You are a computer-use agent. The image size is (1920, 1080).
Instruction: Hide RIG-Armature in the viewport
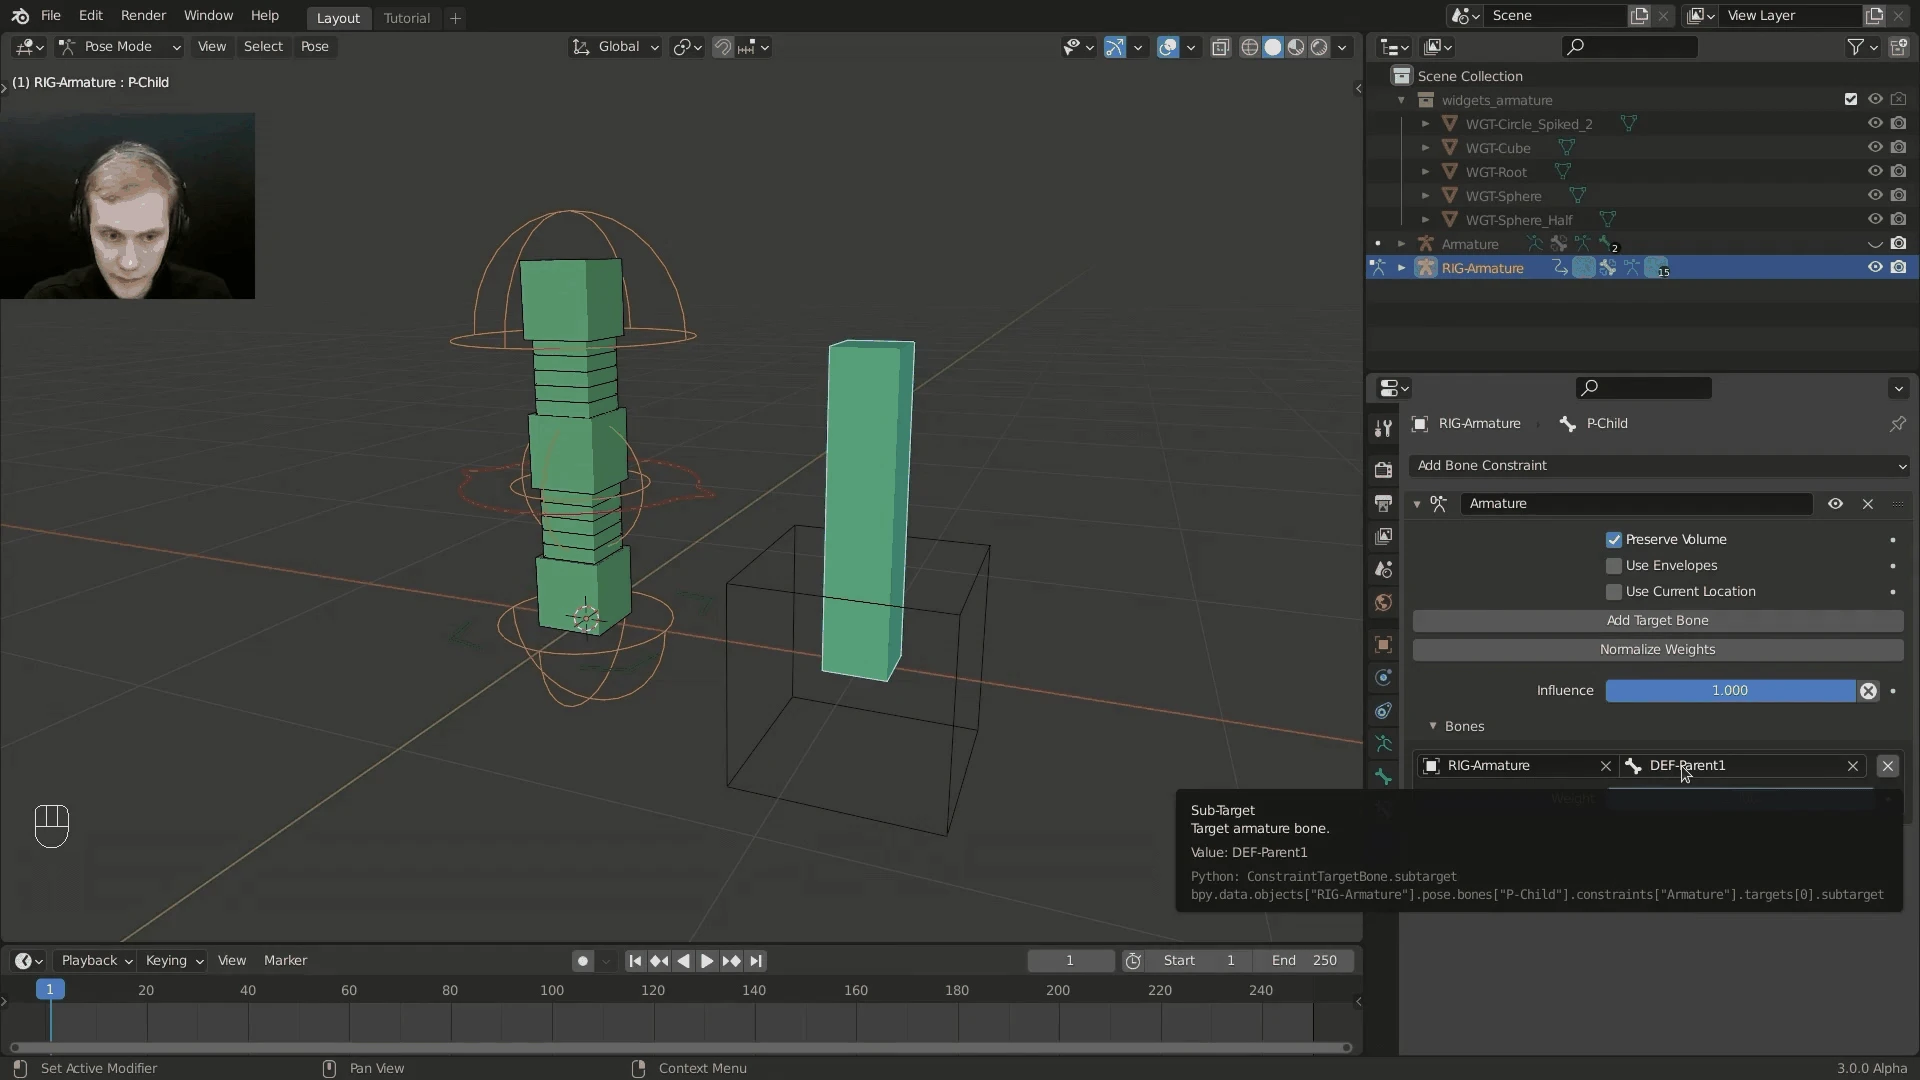(1875, 268)
